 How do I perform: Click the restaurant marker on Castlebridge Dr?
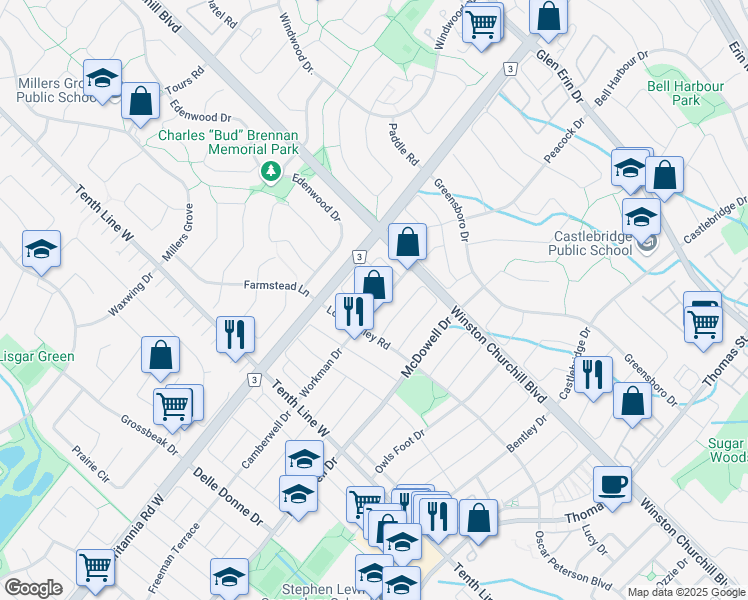pyautogui.click(x=593, y=375)
